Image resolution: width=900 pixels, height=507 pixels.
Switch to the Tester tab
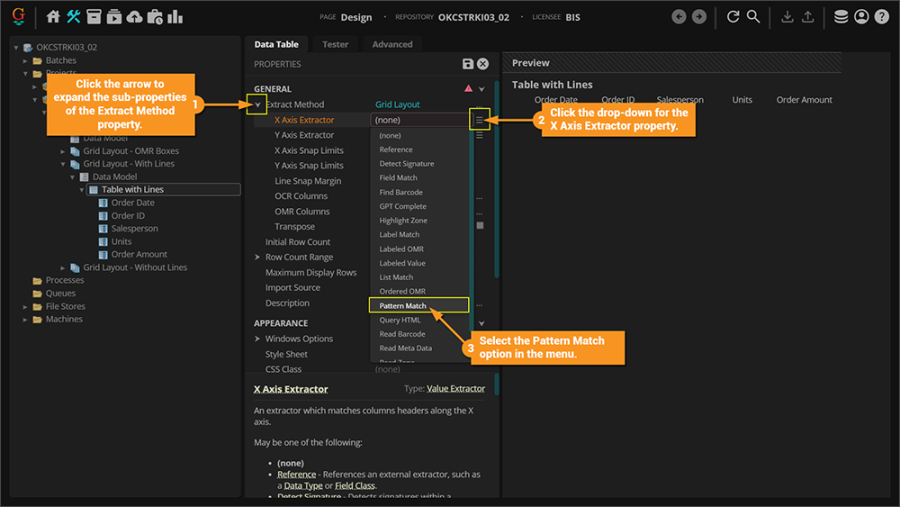[x=335, y=44]
